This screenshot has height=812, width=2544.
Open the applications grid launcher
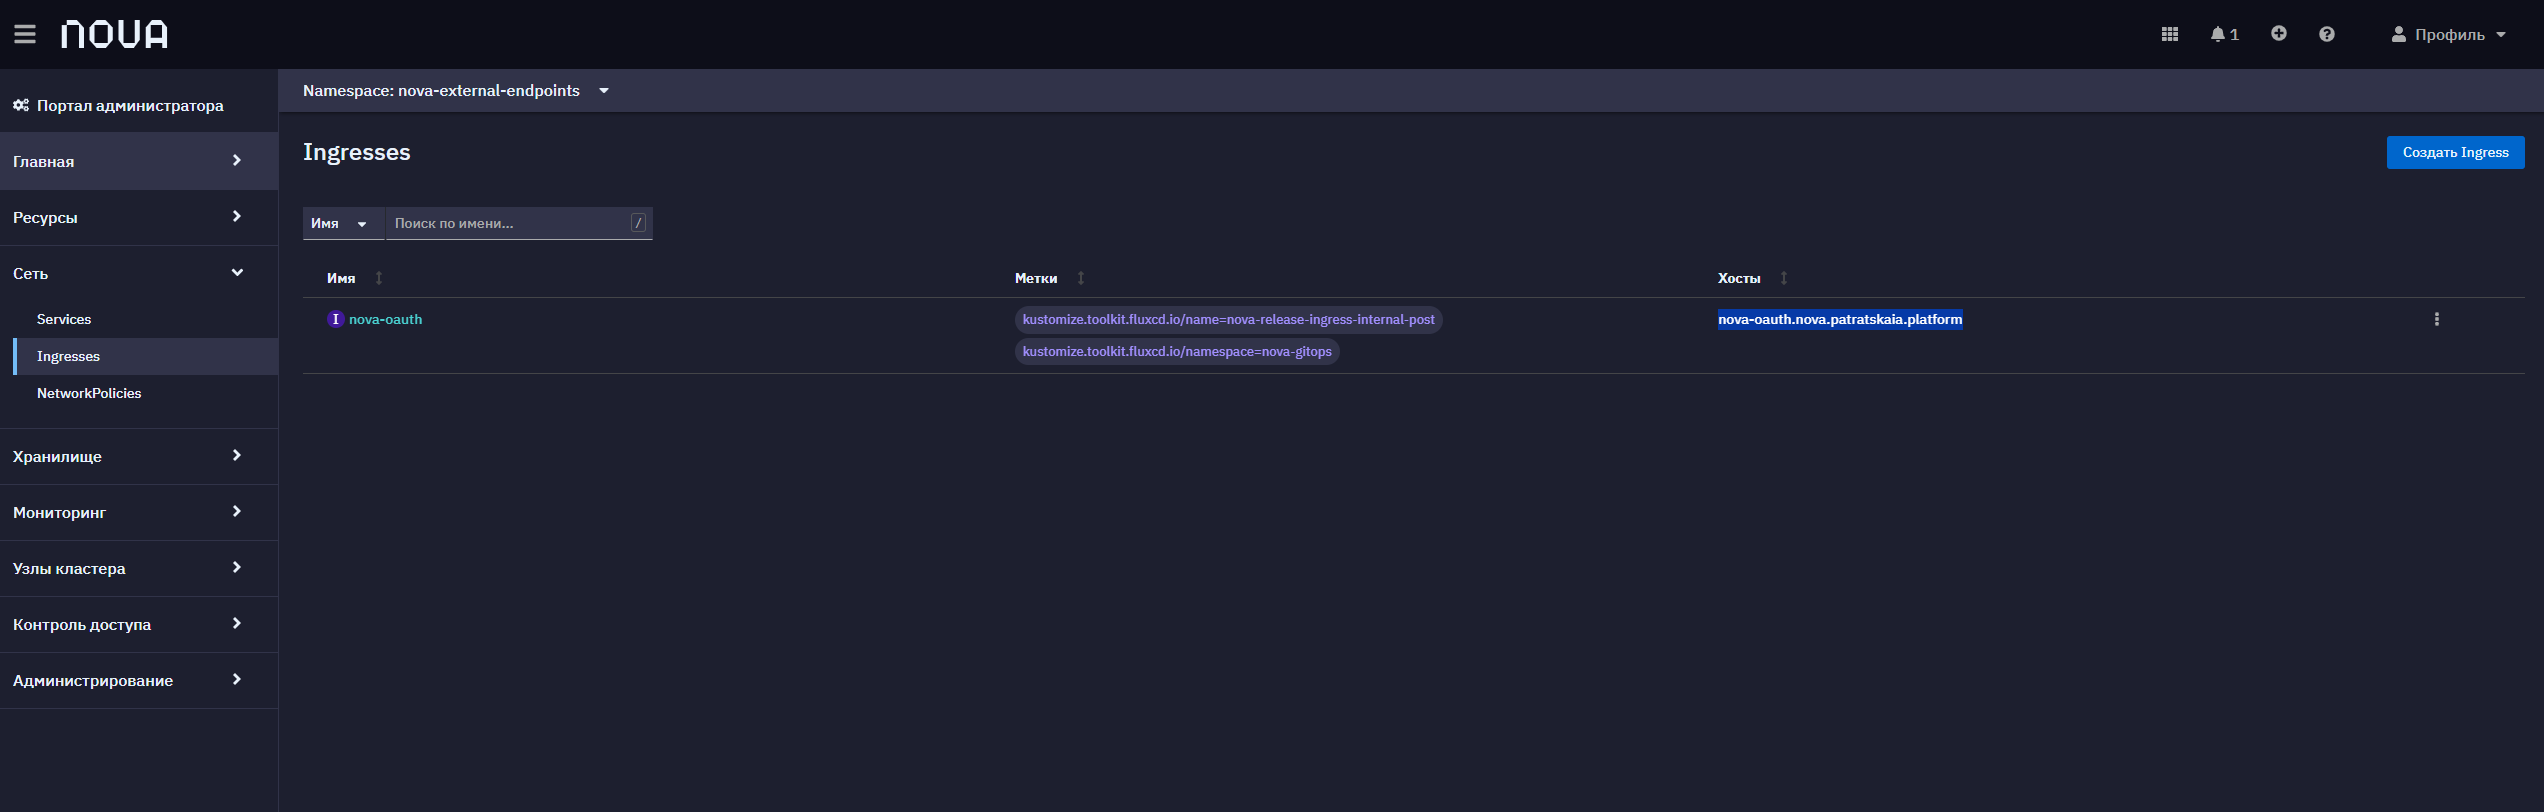[x=2169, y=34]
